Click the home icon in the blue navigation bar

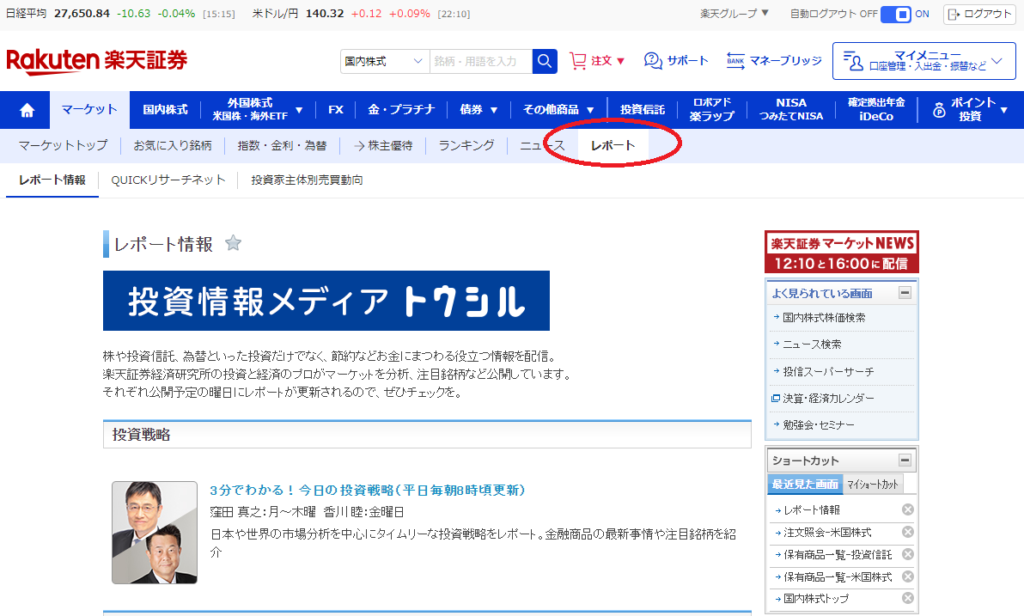26,110
